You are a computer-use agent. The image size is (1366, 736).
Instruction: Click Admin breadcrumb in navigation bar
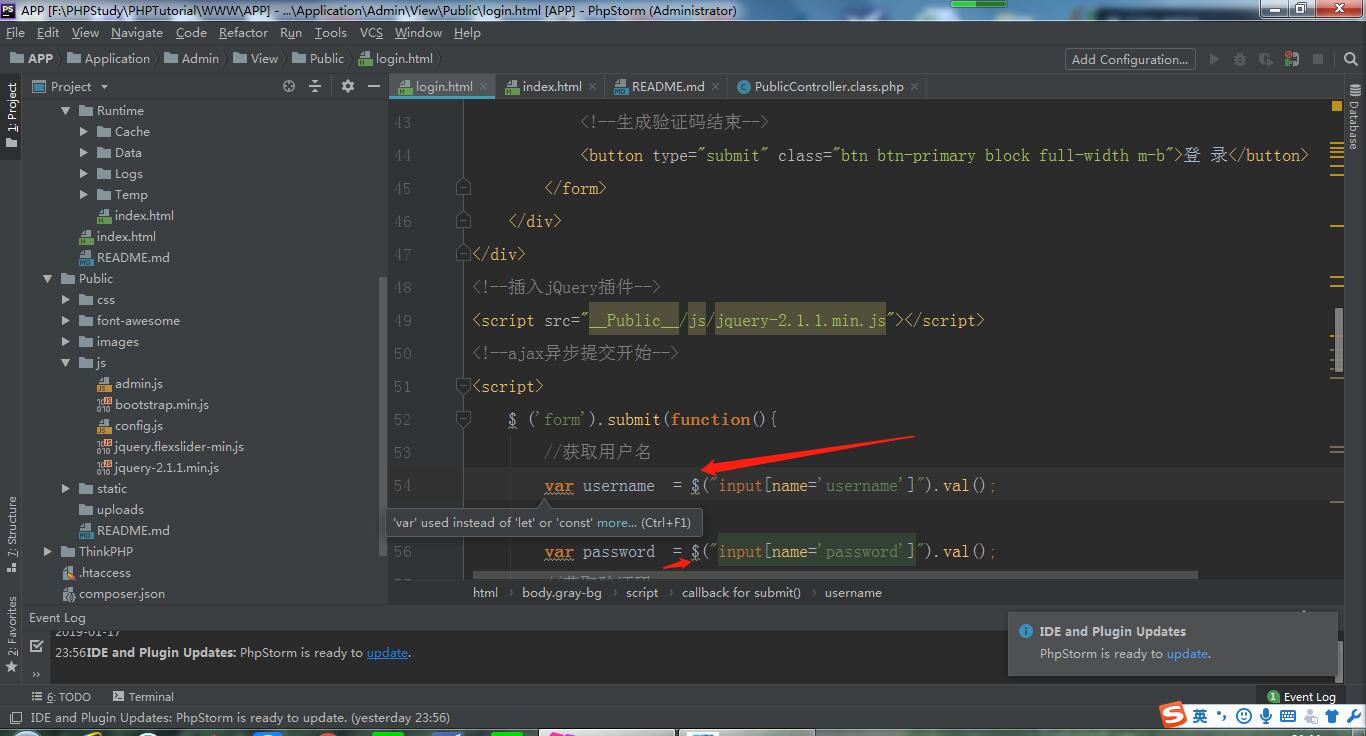[191, 59]
